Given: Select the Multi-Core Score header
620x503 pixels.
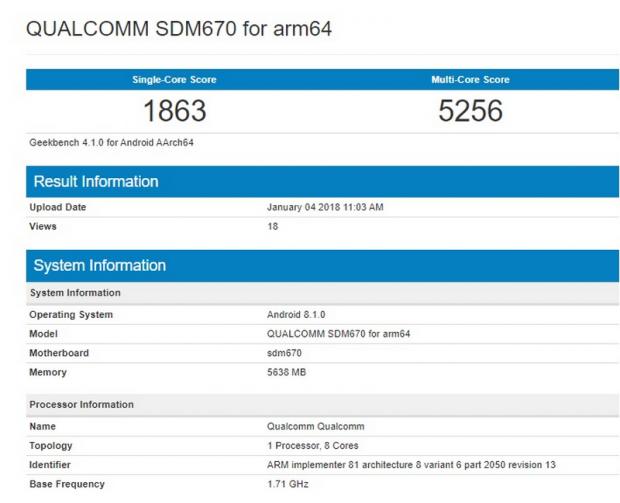Looking at the screenshot, I should [470, 79].
